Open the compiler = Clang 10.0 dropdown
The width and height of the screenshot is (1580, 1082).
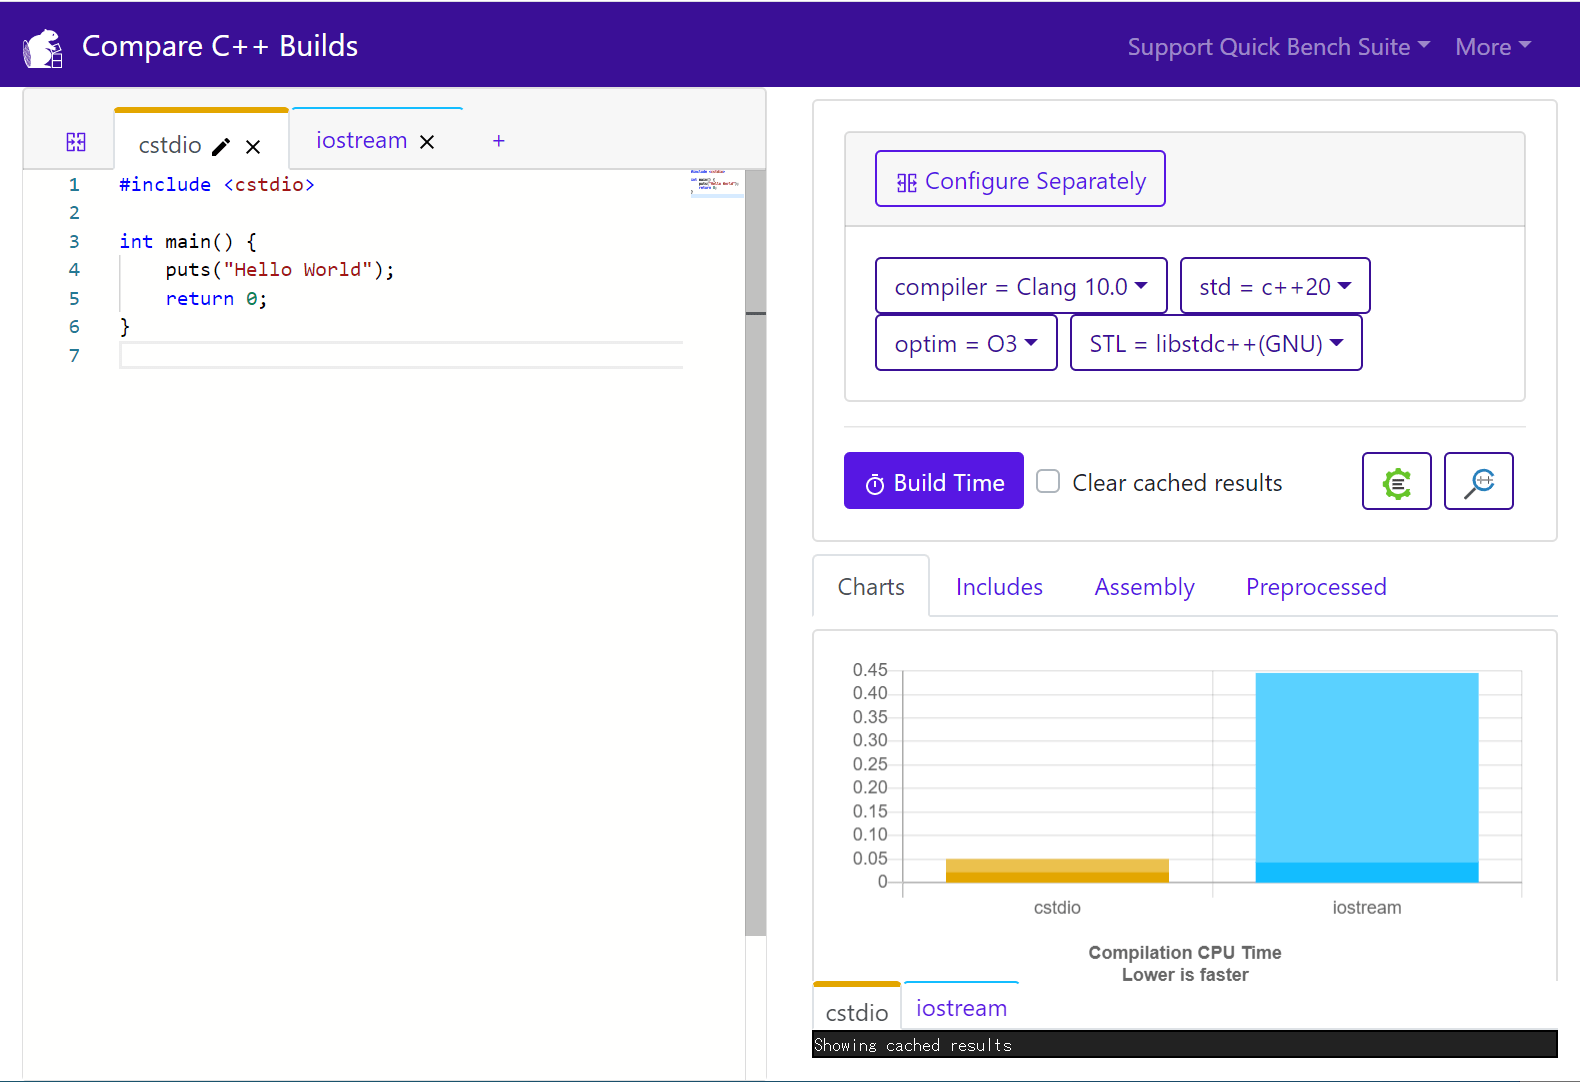point(1021,286)
